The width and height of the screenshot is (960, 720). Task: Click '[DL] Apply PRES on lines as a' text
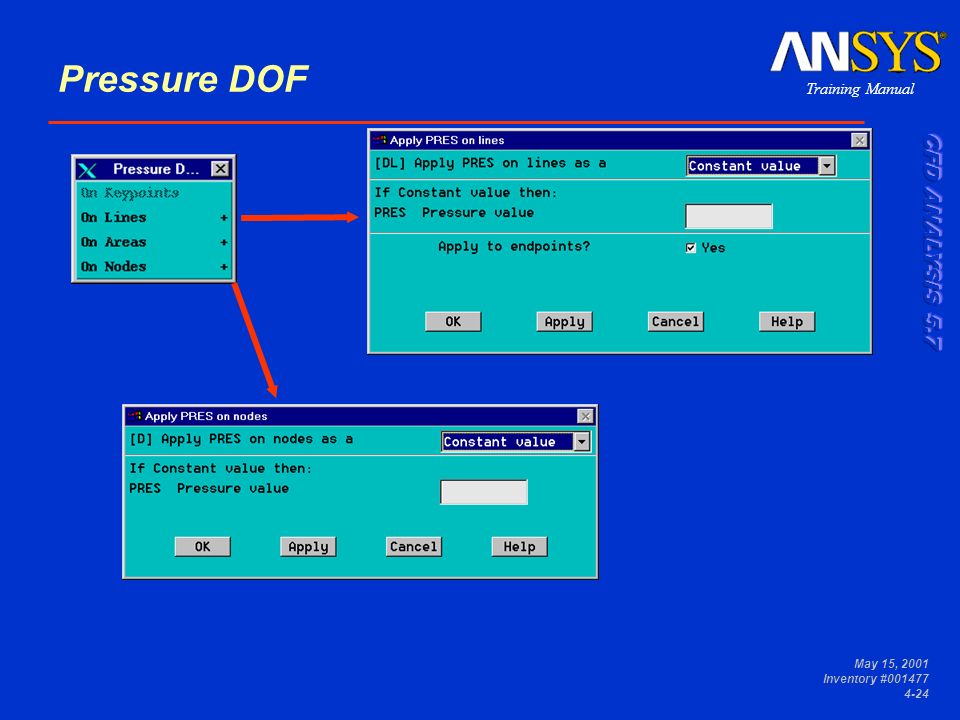[x=490, y=163]
